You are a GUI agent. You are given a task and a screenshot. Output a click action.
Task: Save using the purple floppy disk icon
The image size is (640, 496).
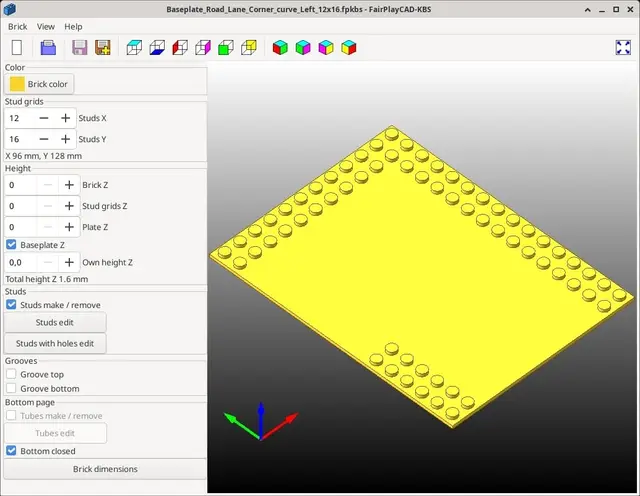(x=80, y=47)
